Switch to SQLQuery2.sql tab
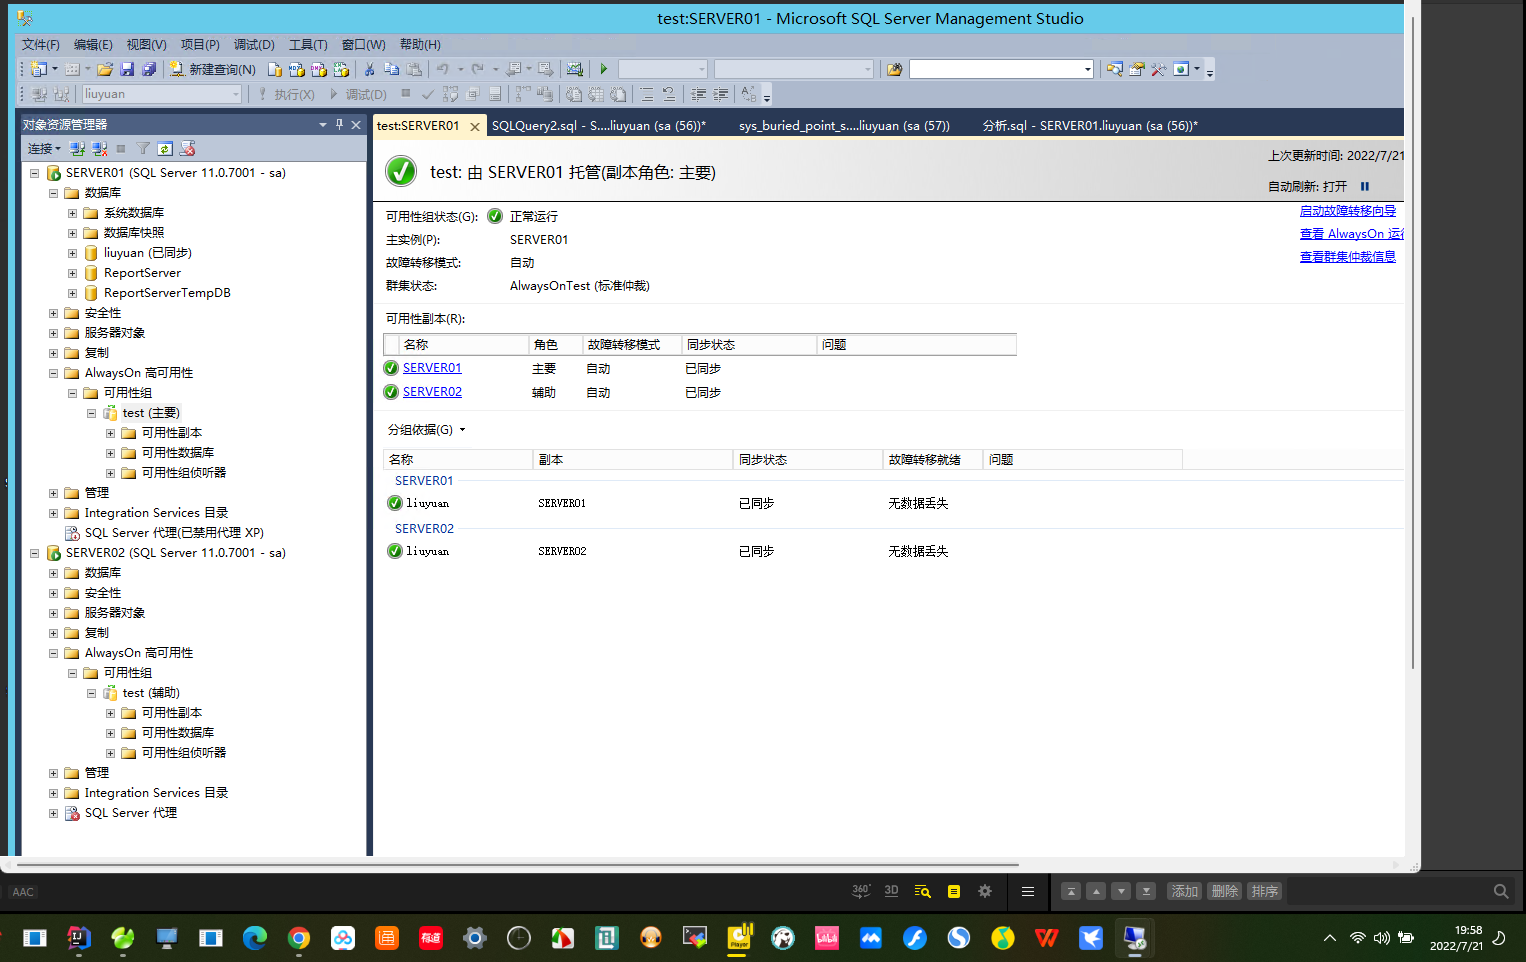1526x962 pixels. pos(598,126)
